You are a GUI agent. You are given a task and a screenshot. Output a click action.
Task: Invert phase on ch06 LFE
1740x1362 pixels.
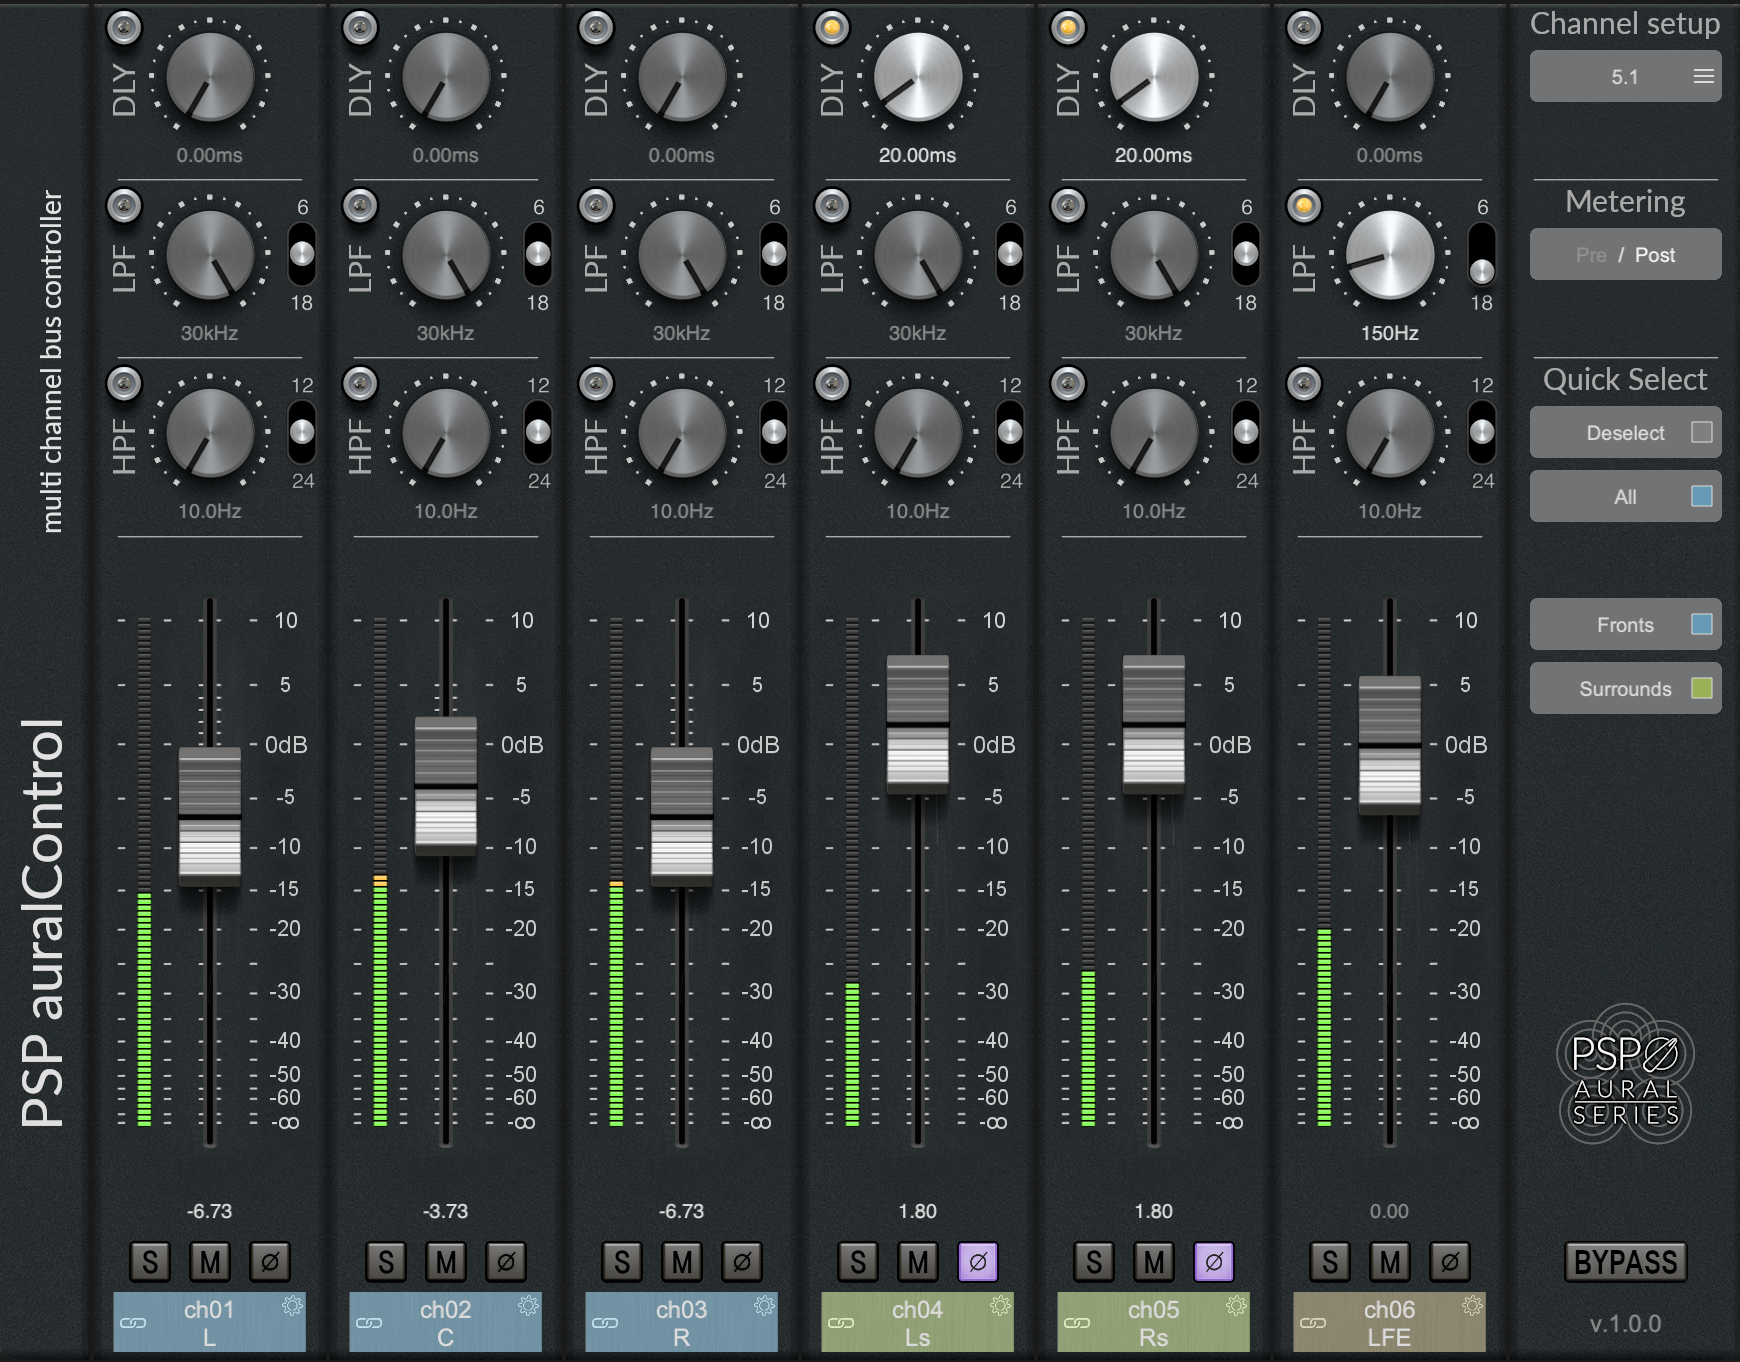pyautogui.click(x=1451, y=1261)
